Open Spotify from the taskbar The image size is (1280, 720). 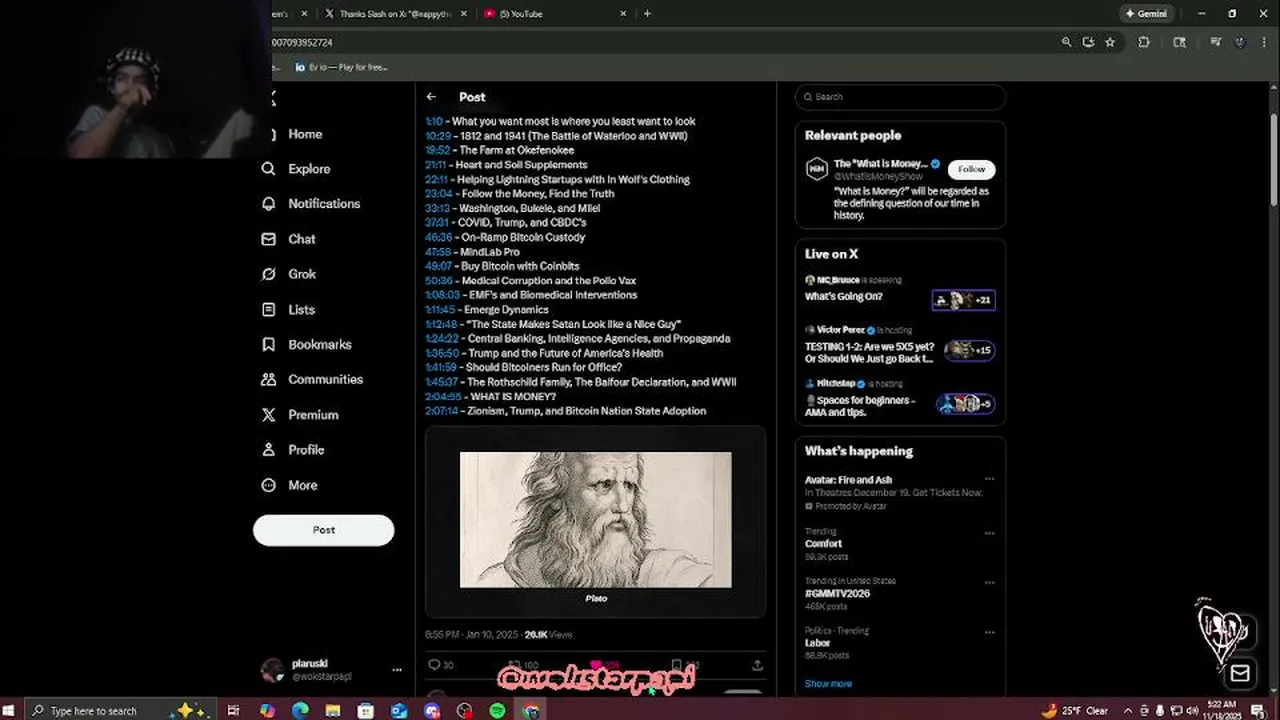click(497, 710)
